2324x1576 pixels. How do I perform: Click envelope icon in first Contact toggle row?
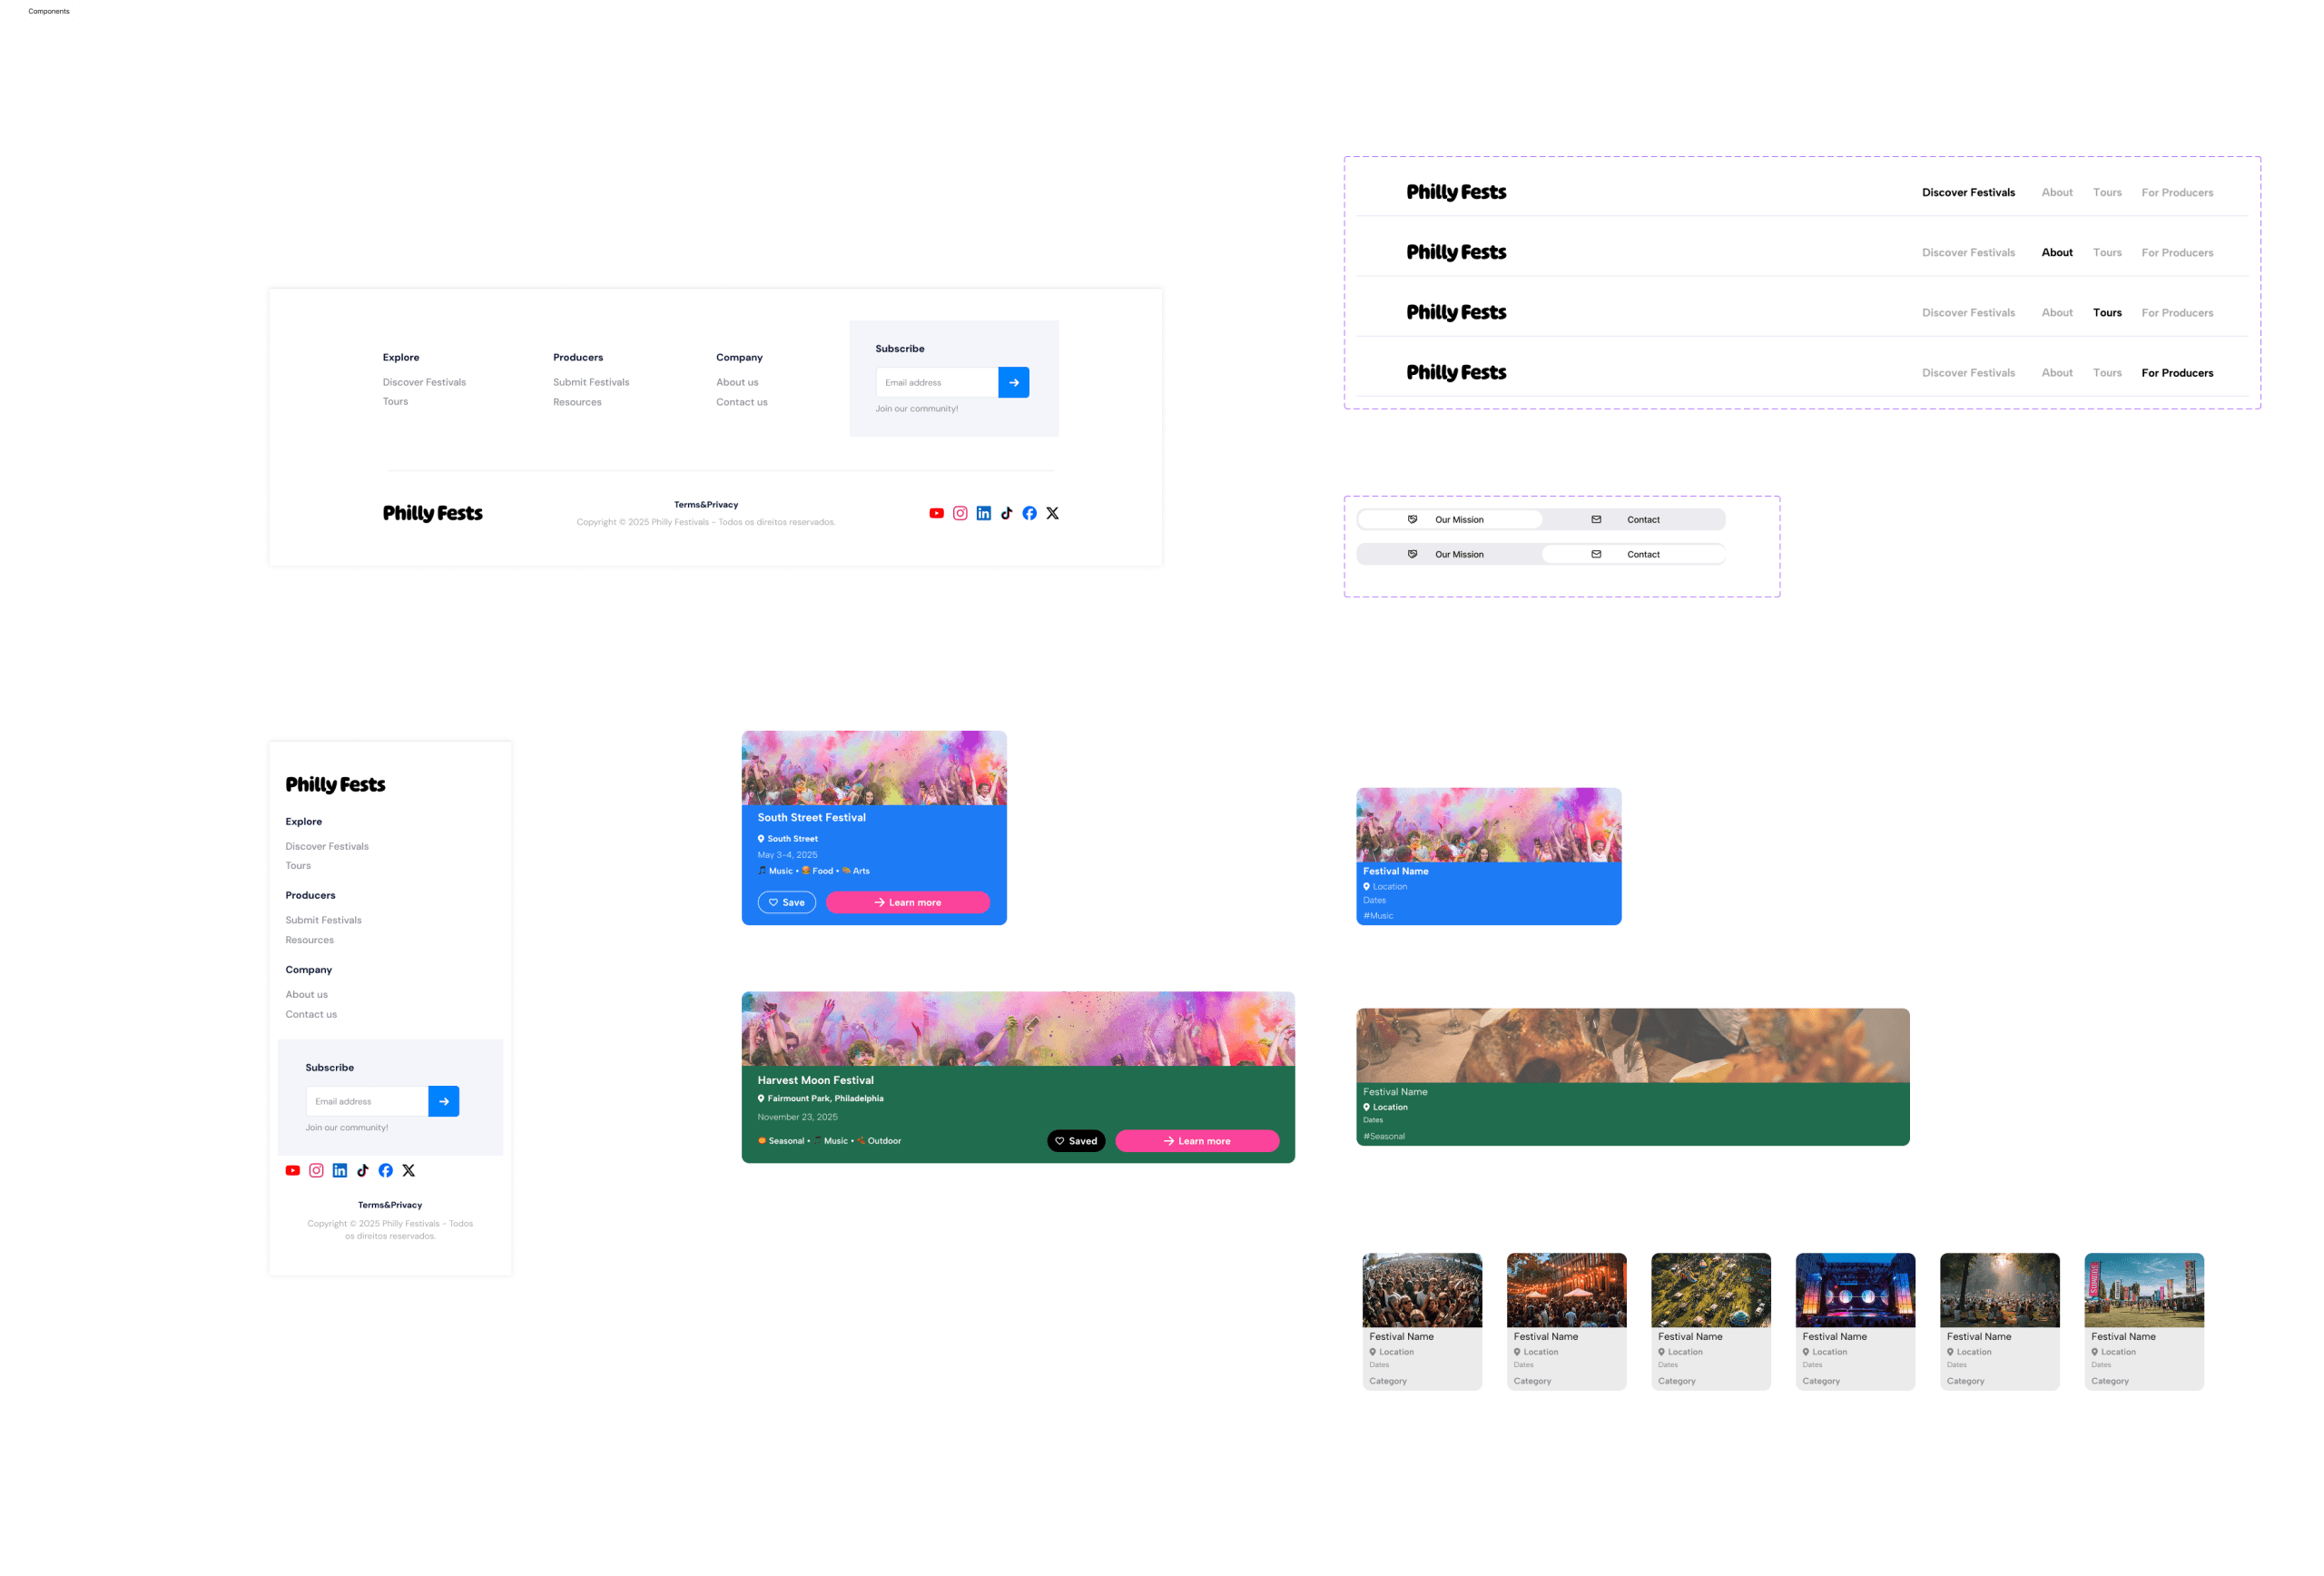click(1596, 519)
